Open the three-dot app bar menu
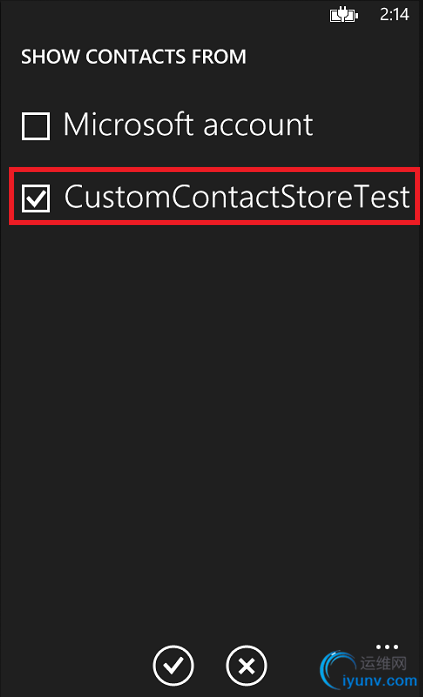This screenshot has height=697, width=423. (x=387, y=647)
